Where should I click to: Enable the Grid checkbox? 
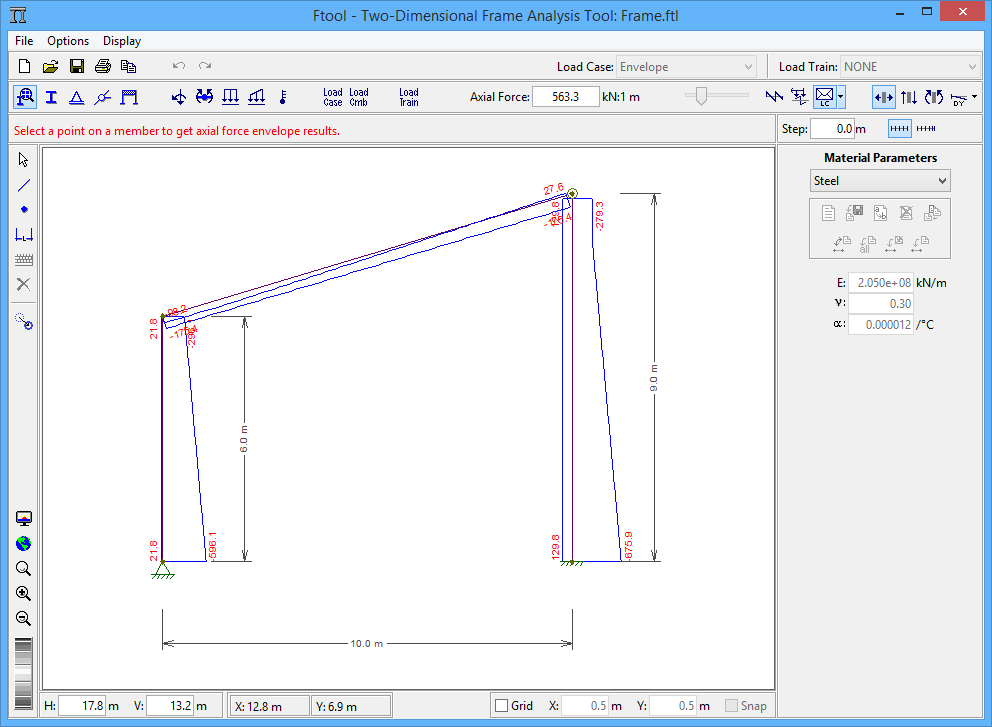(x=502, y=706)
